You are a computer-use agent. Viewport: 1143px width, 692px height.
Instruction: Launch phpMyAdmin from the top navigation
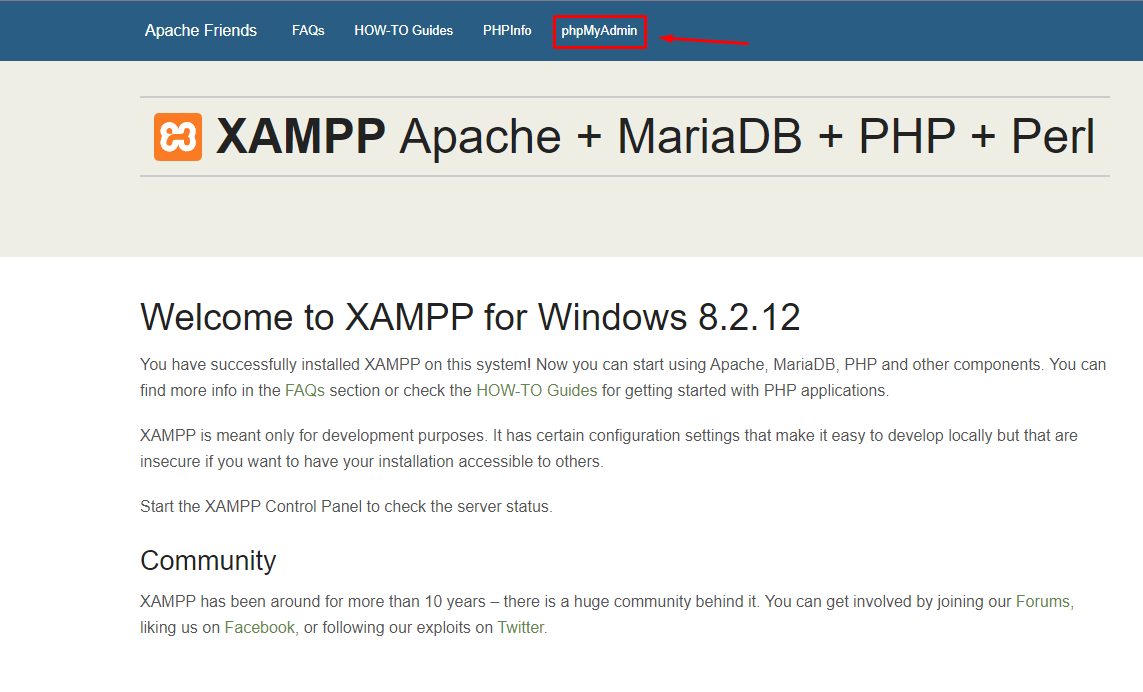599,31
